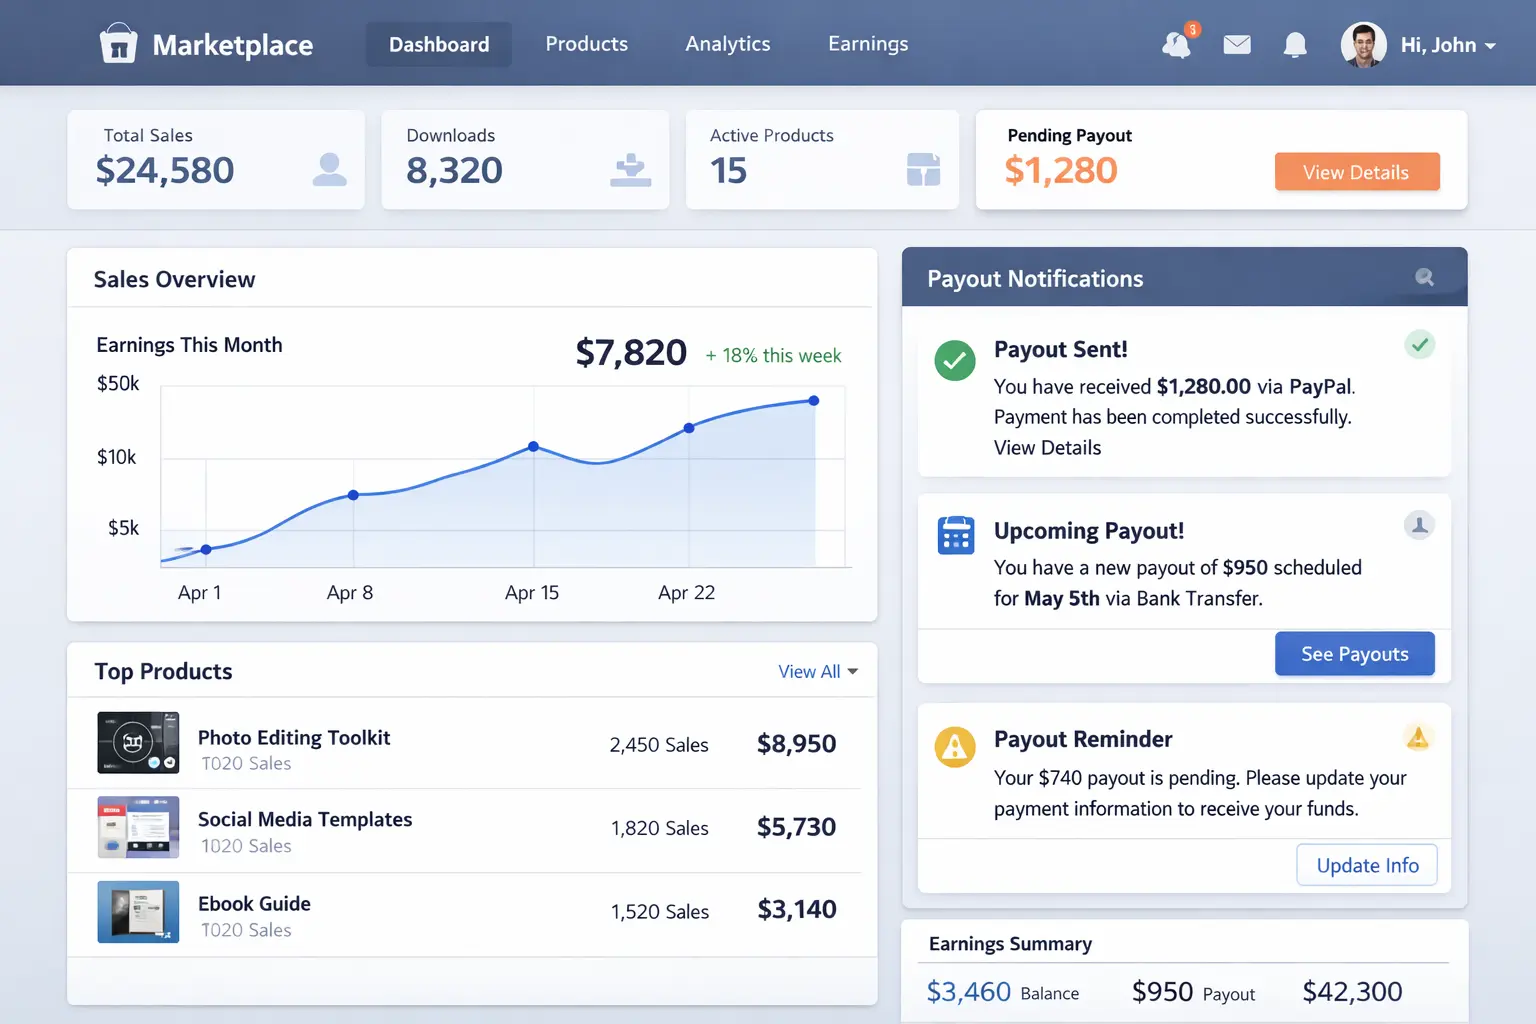Click the green check icon on Payout Sent
This screenshot has height=1024, width=1536.
click(x=955, y=361)
